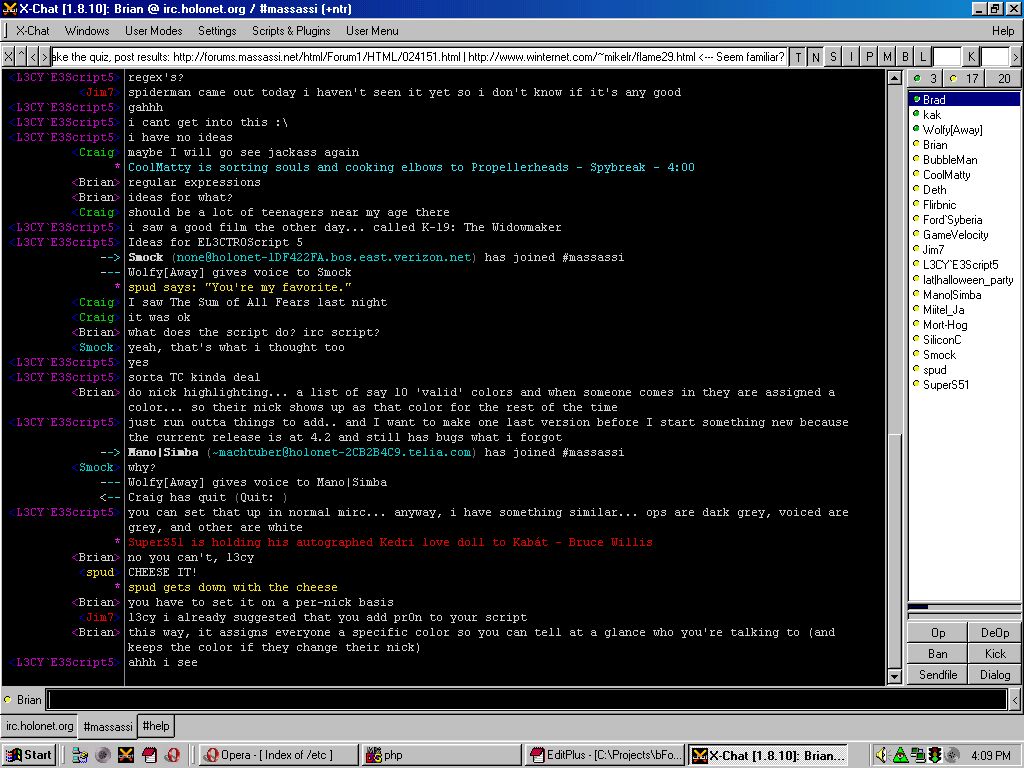Toggle channel mode K (keyword)
Screen dimensions: 1024x768
click(x=972, y=57)
